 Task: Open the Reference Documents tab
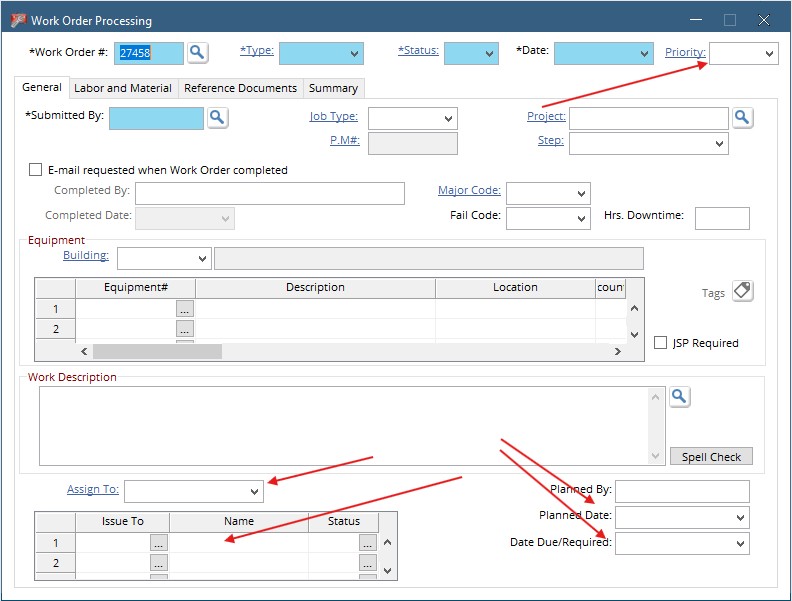tap(240, 88)
